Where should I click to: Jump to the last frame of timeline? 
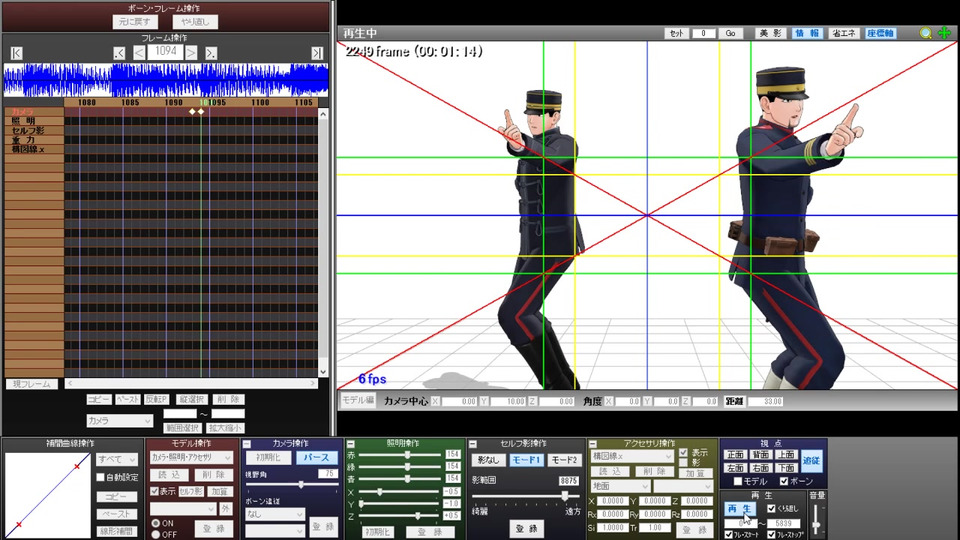tap(317, 53)
